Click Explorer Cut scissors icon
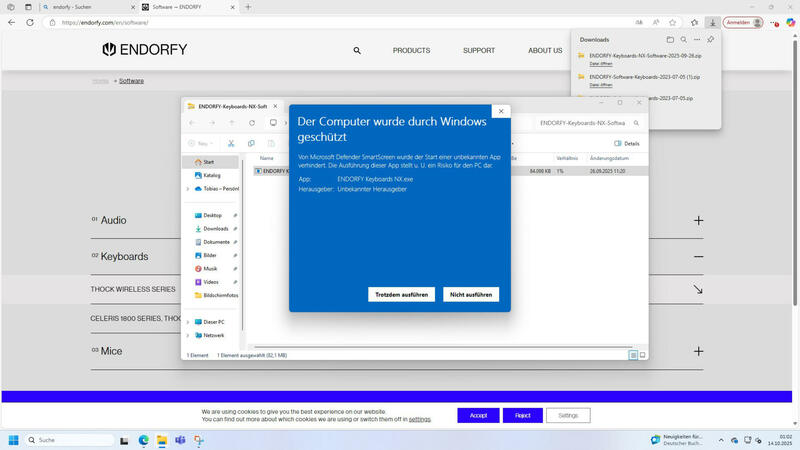 pyautogui.click(x=231, y=143)
